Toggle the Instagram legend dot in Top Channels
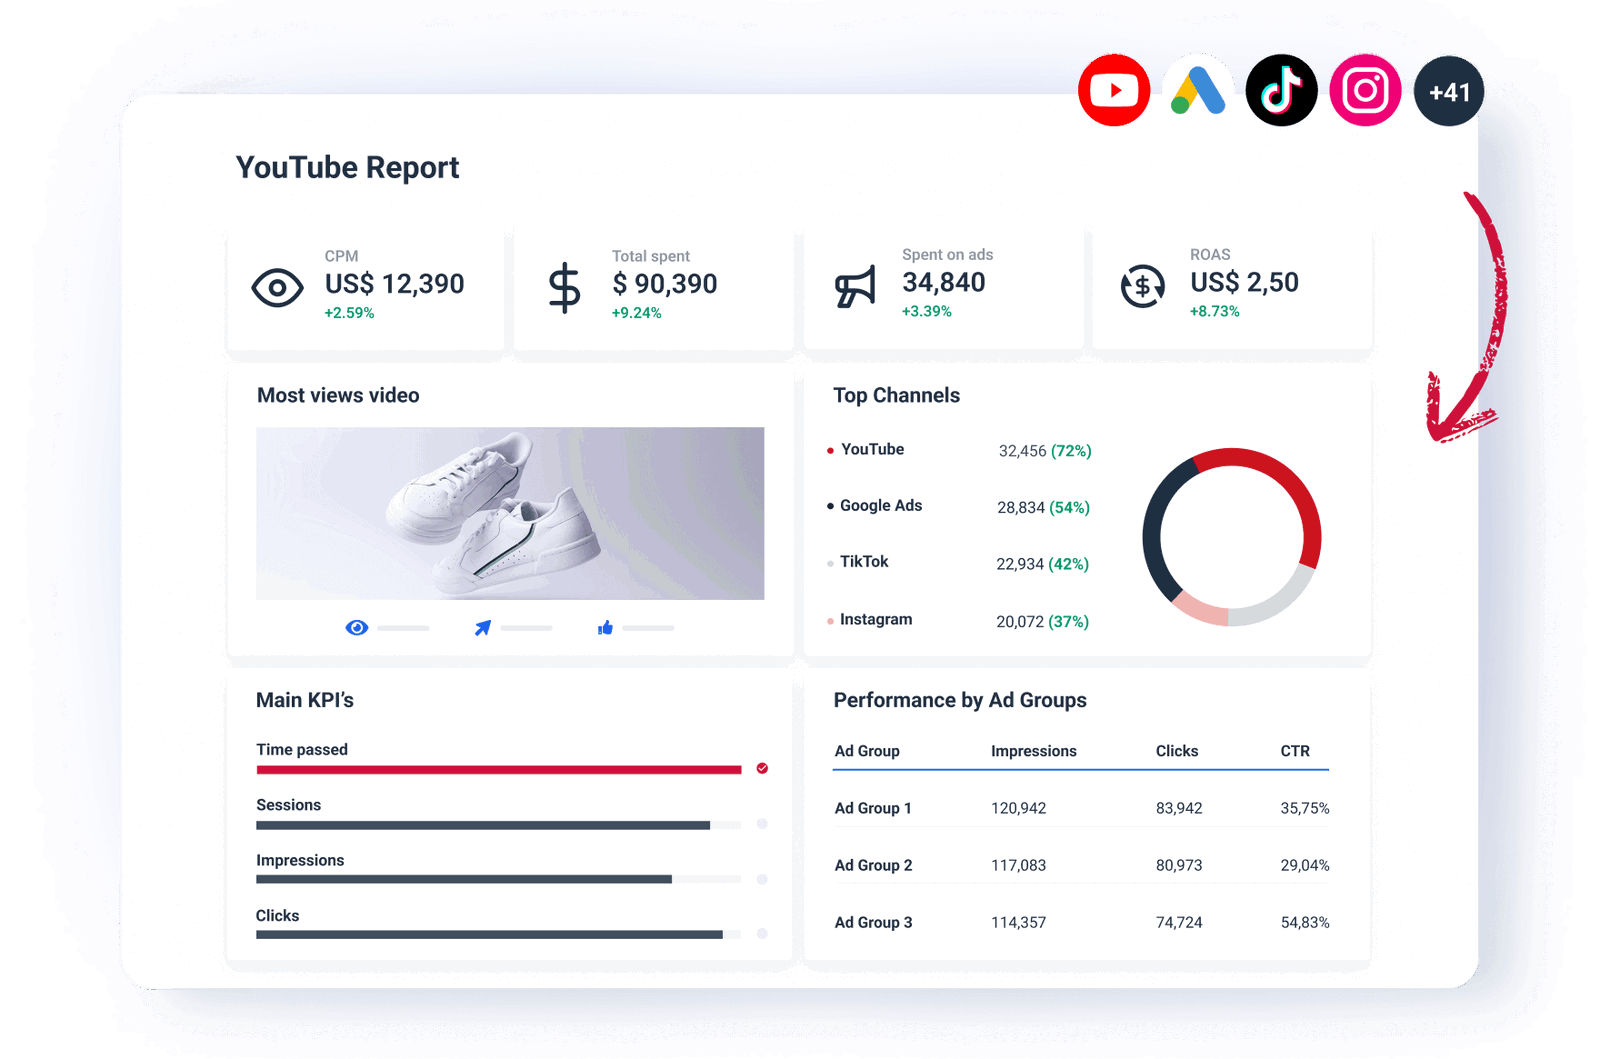 pyautogui.click(x=829, y=620)
